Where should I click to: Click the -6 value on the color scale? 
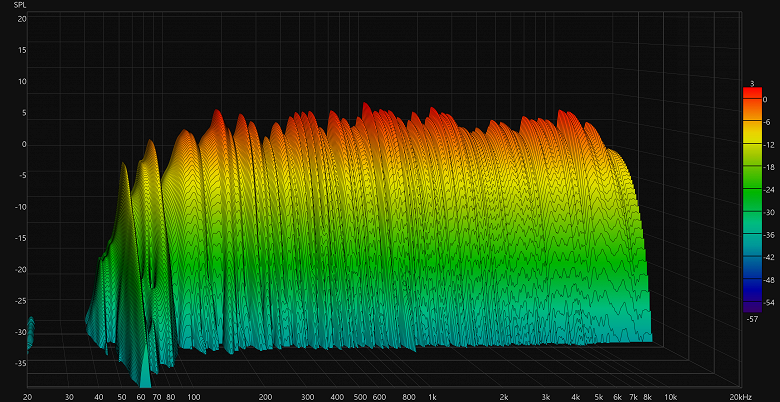pyautogui.click(x=766, y=122)
